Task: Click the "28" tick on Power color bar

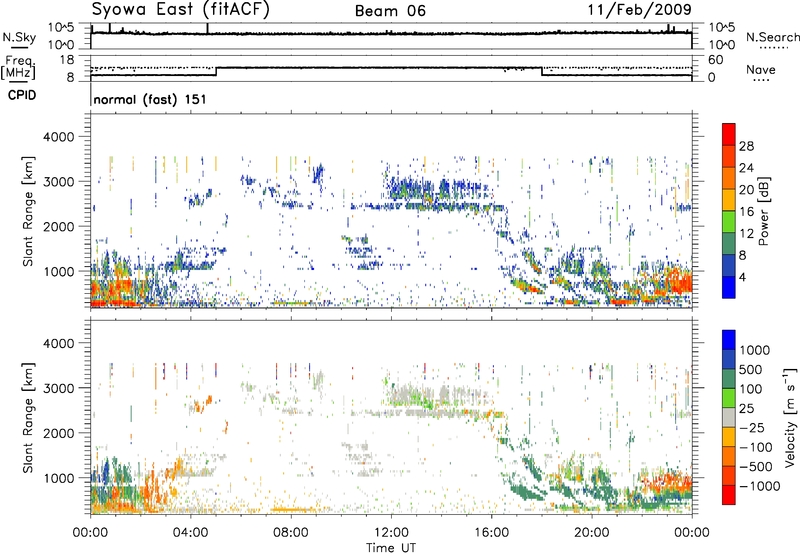Action: tap(746, 146)
